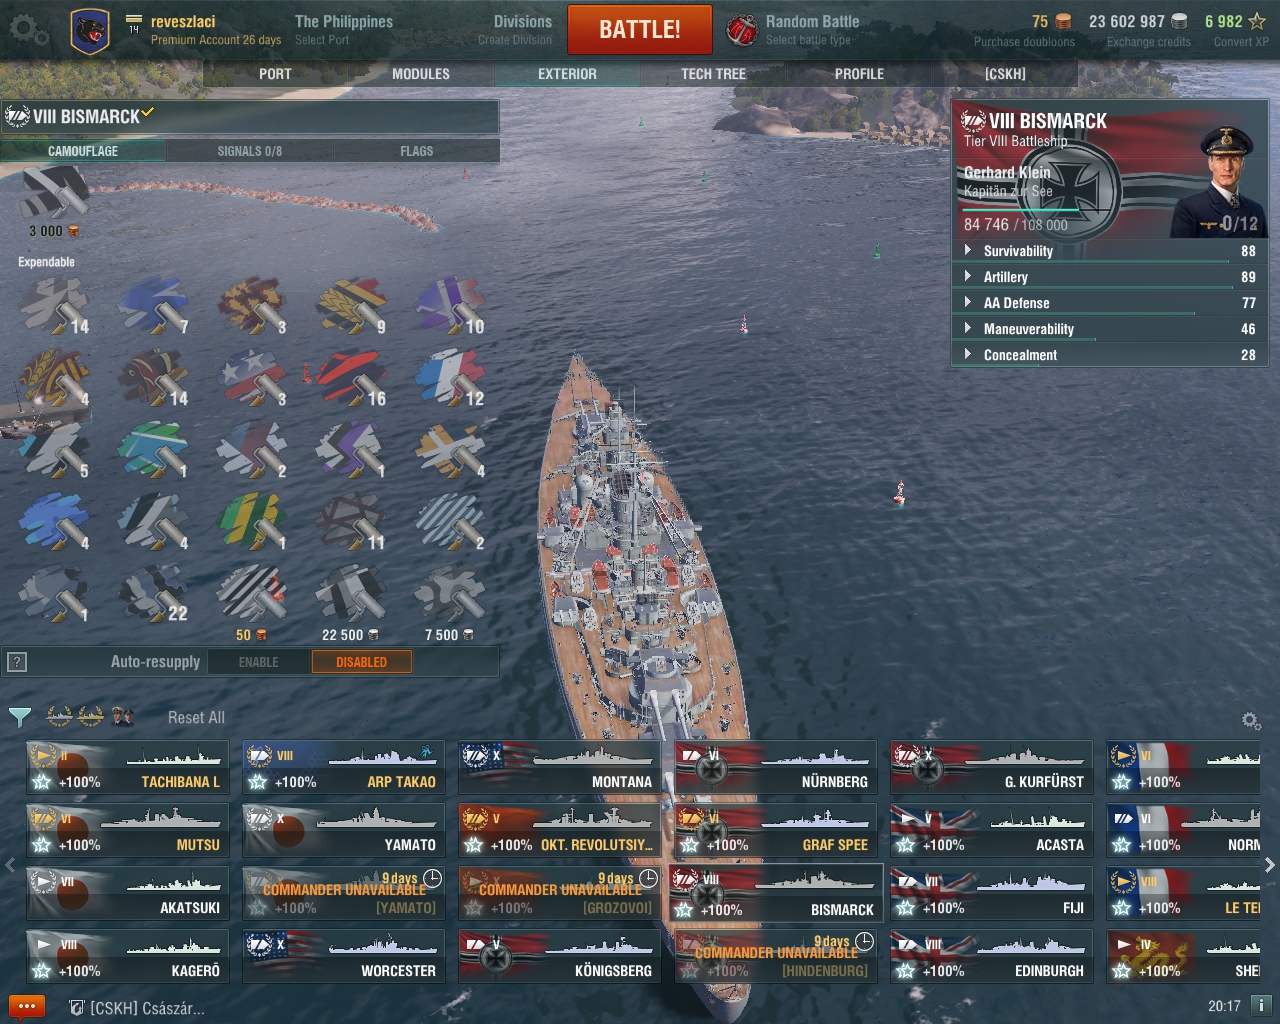Click the info icon beside the clock
This screenshot has height=1024, width=1280.
pos(1260,1006)
